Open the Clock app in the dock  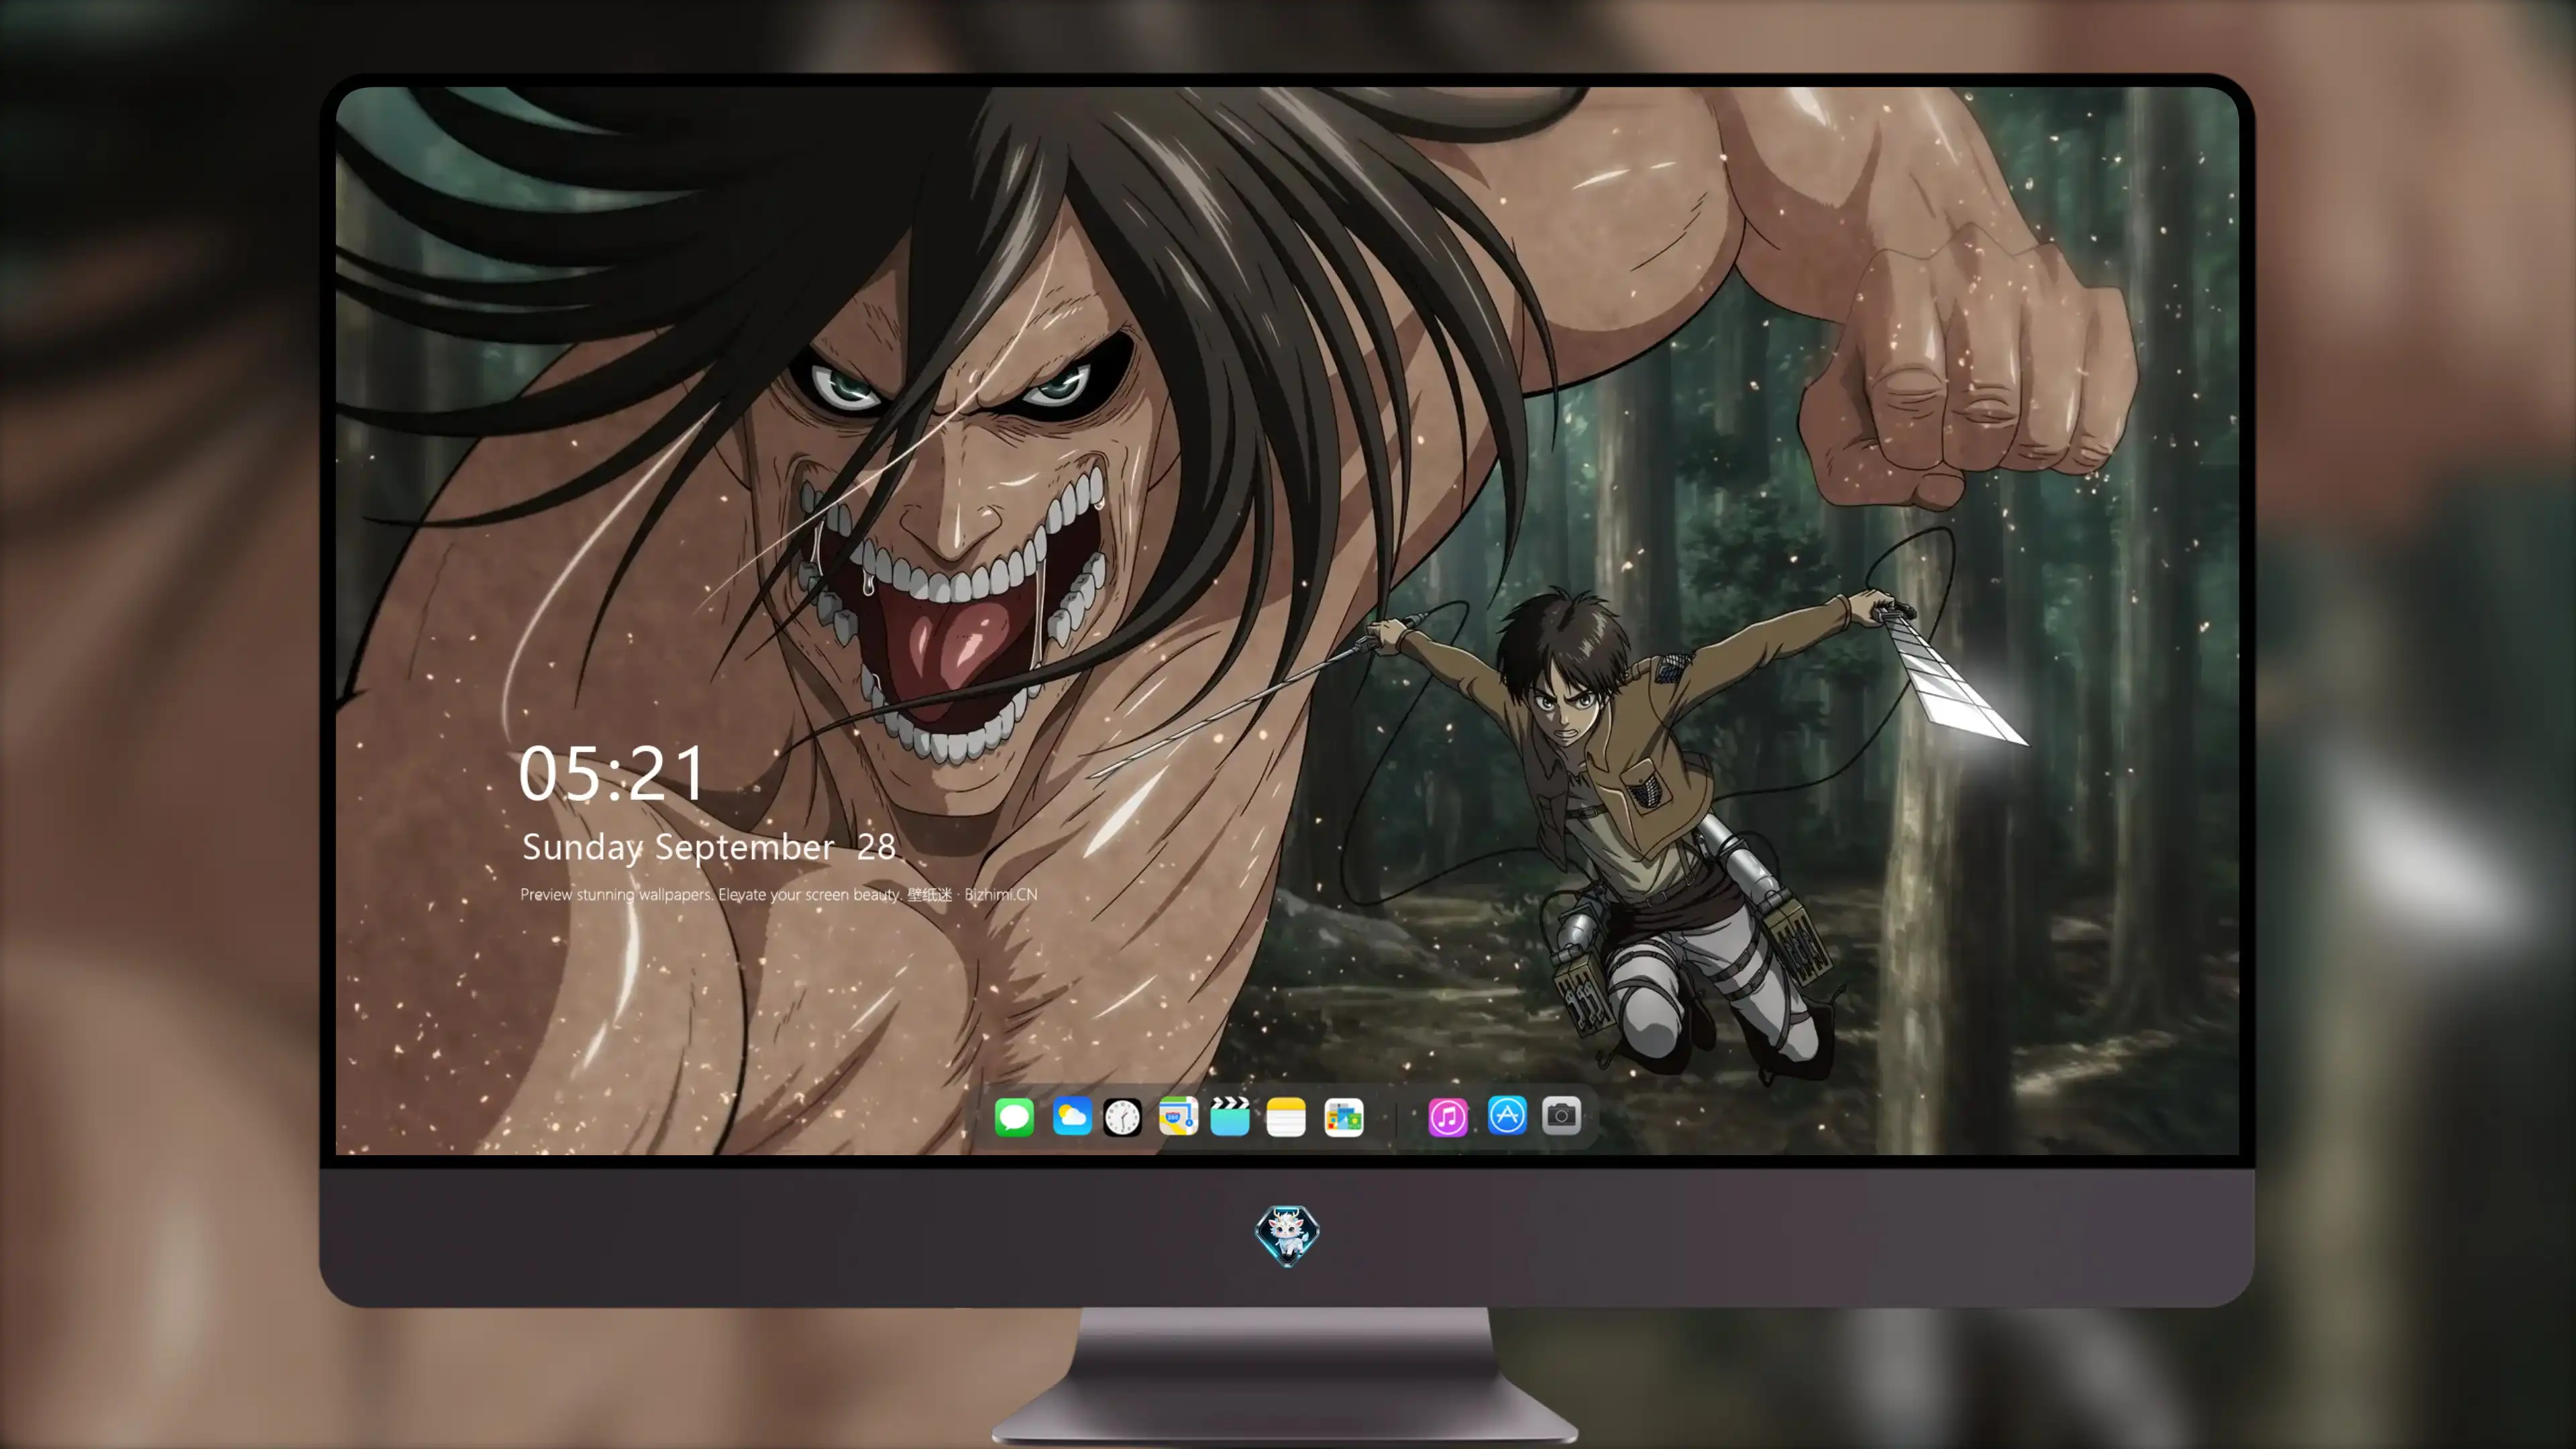pos(1122,1117)
